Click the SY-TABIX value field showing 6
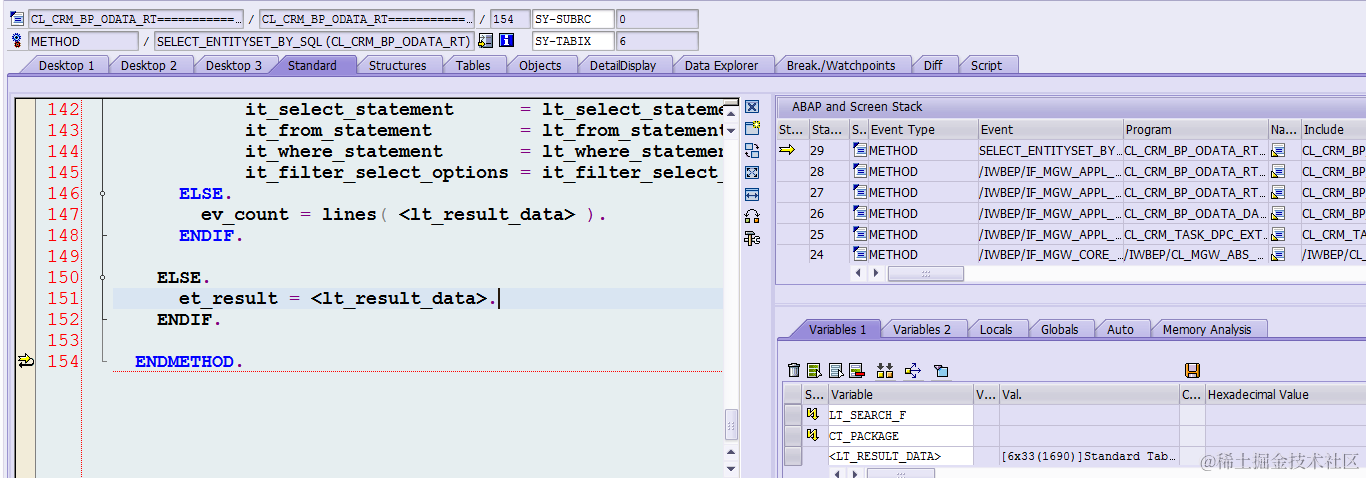 pyautogui.click(x=657, y=41)
